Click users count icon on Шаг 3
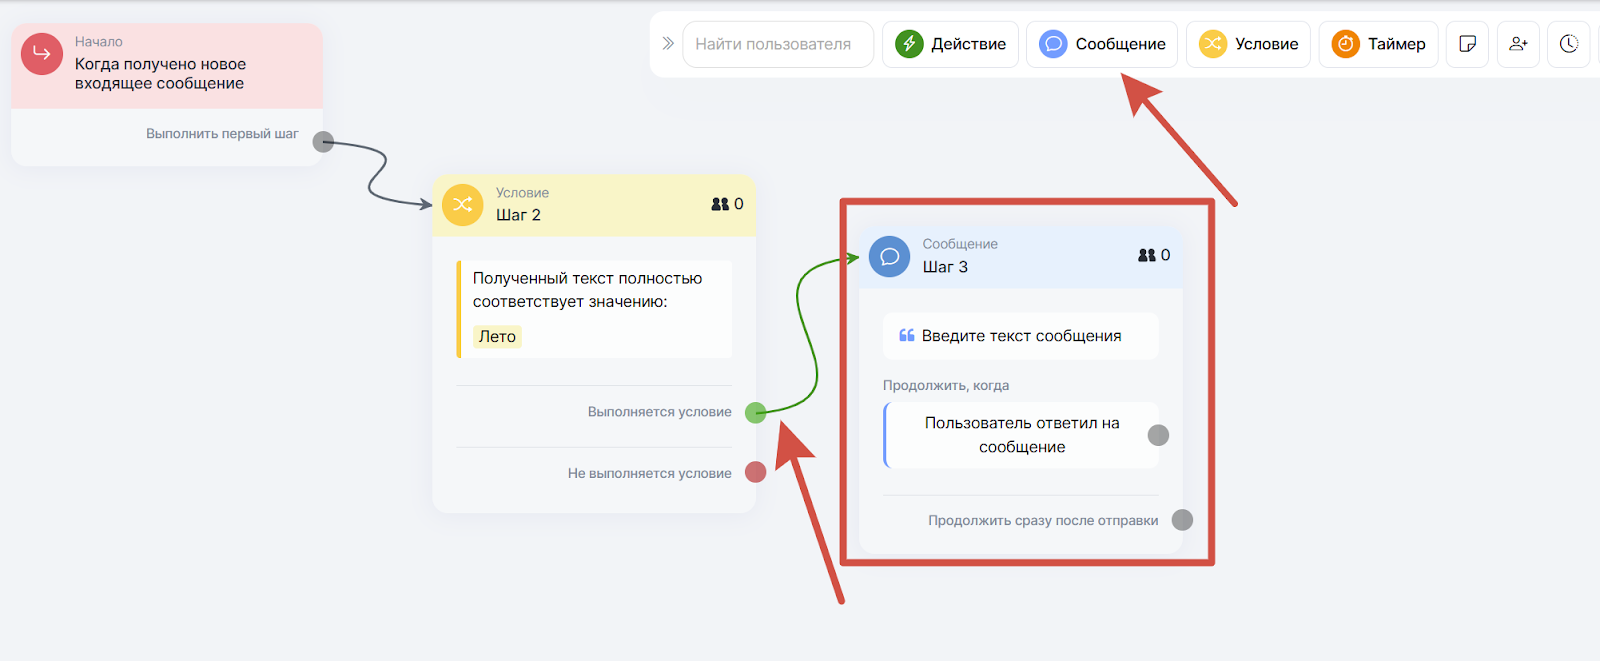Screen dimensions: 1600x661 [1147, 255]
